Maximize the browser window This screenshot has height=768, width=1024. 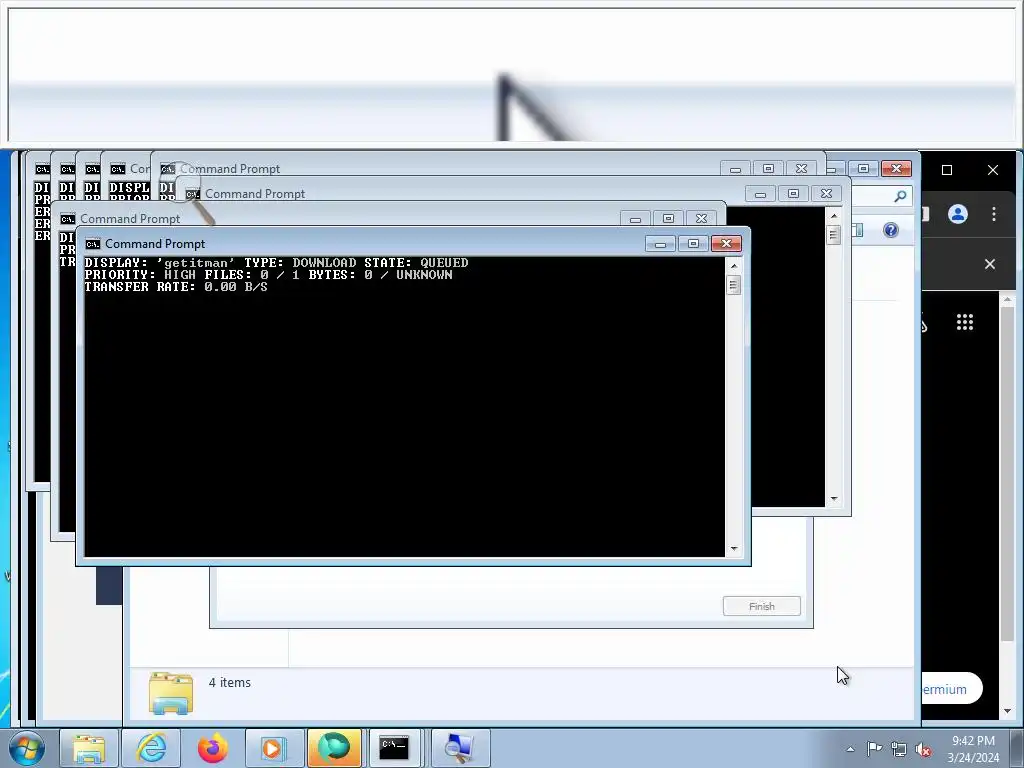tap(947, 170)
